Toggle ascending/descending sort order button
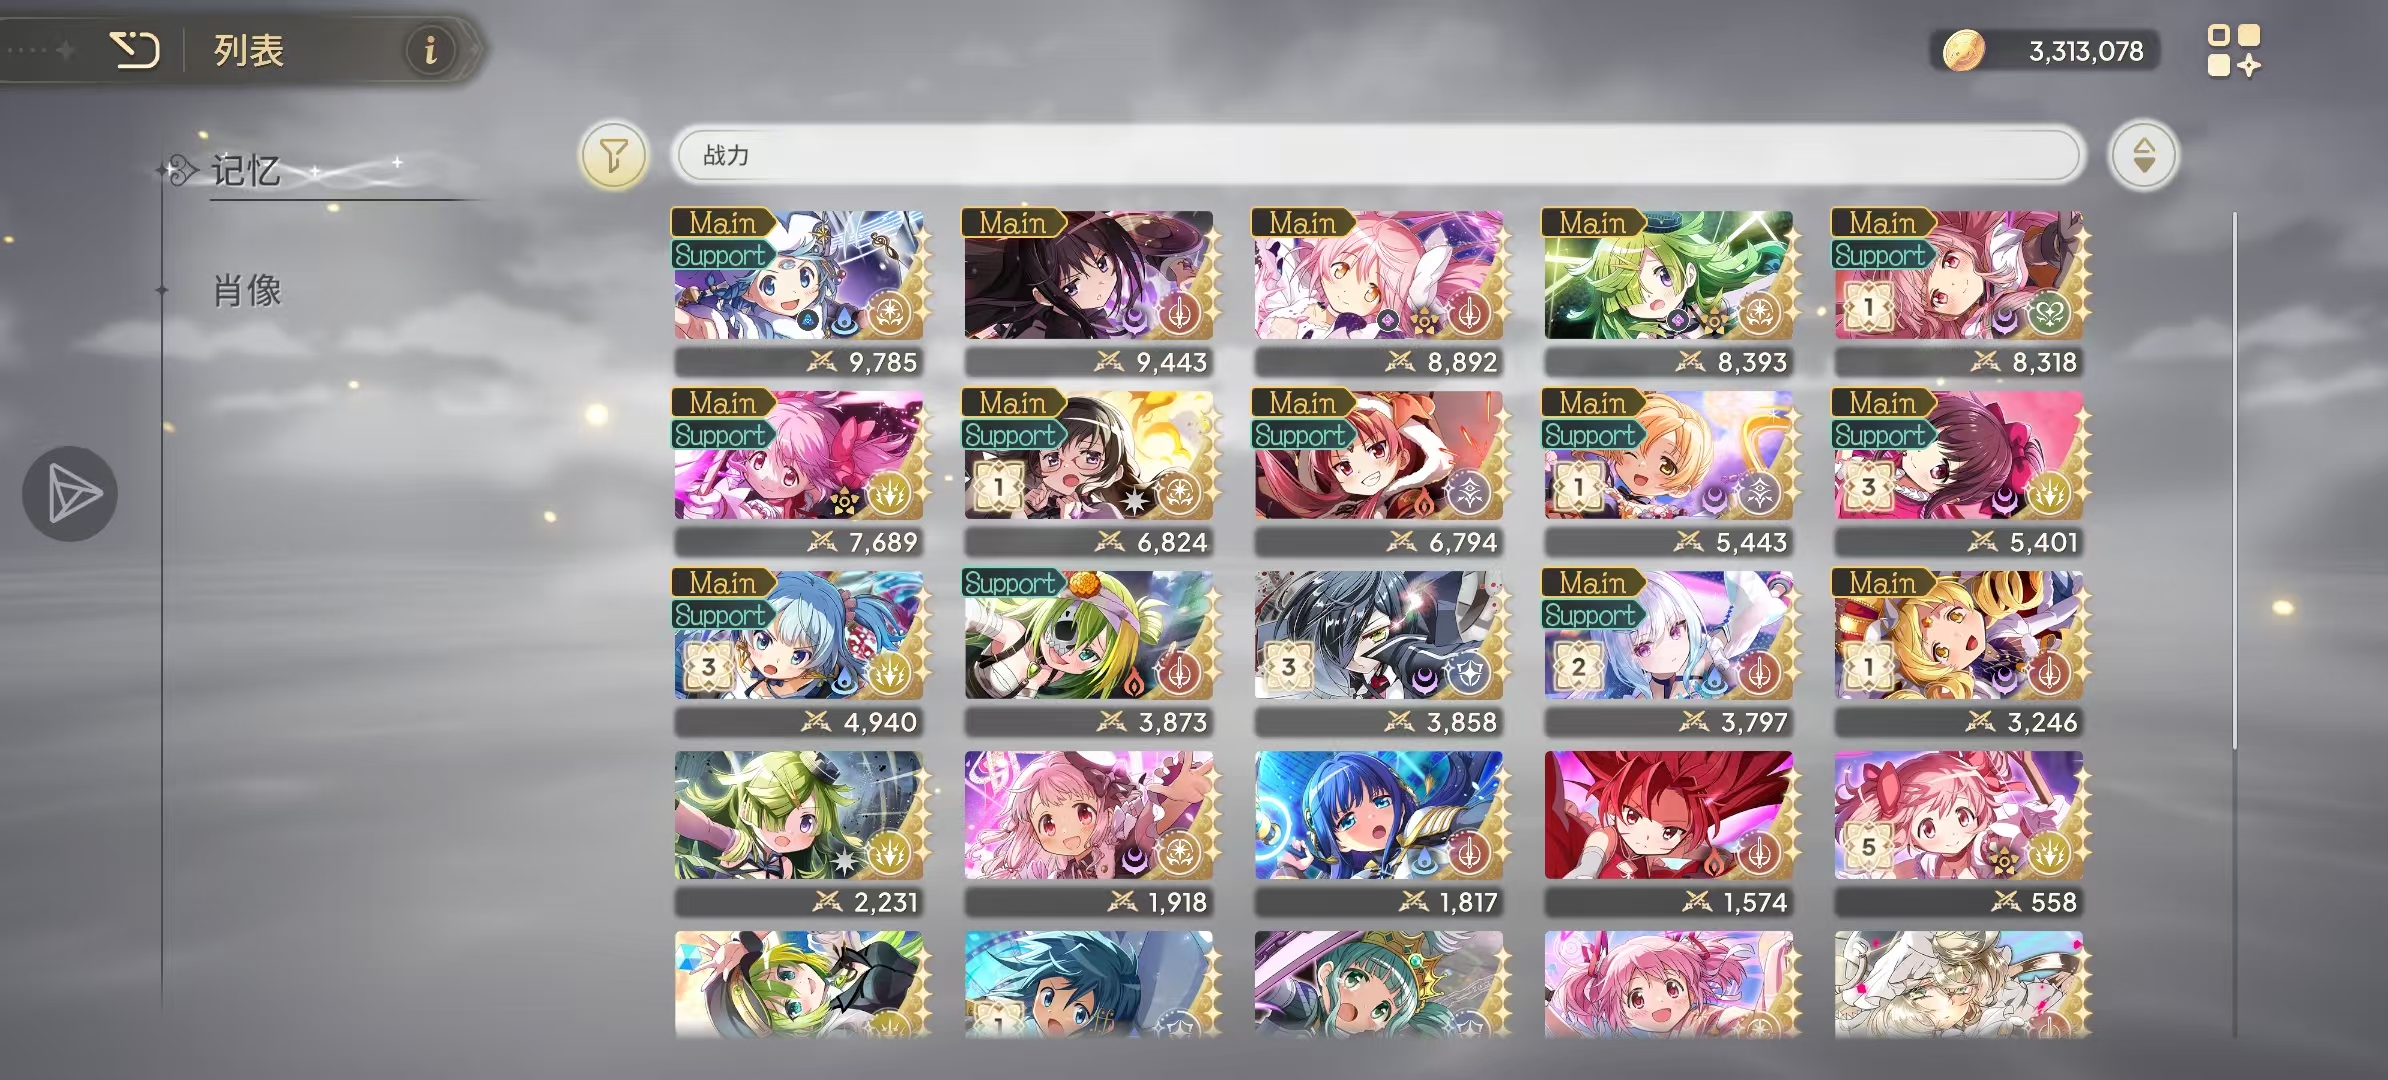This screenshot has width=2388, height=1080. pyautogui.click(x=2143, y=155)
